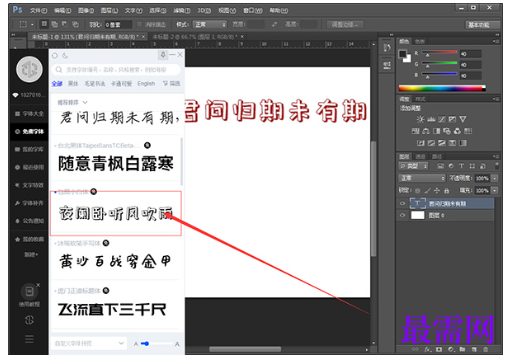Open the File menu

(39, 11)
